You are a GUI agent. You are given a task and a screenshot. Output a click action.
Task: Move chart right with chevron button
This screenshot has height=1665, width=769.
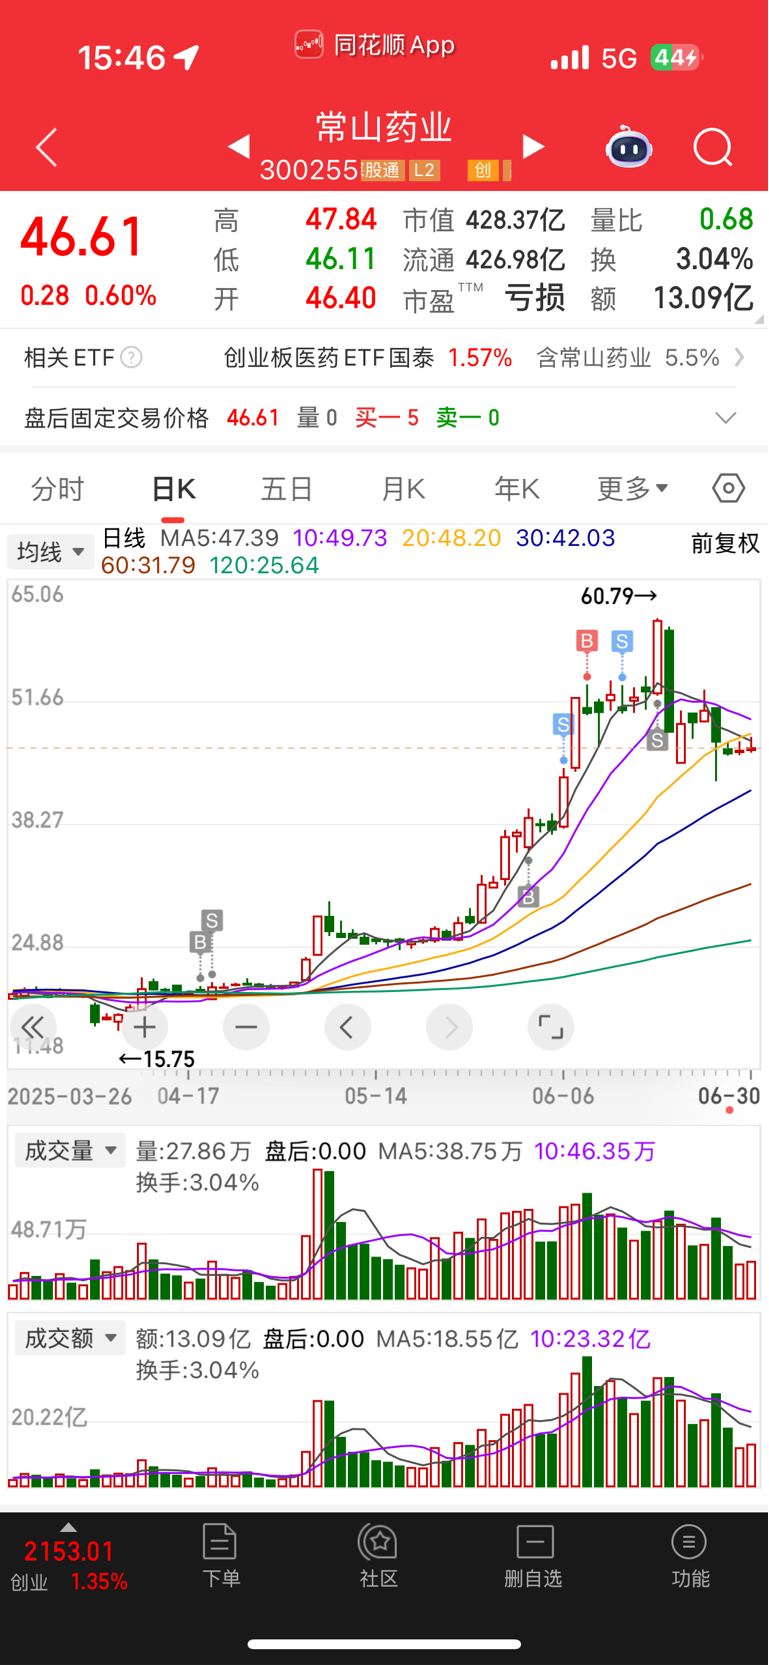449,1027
